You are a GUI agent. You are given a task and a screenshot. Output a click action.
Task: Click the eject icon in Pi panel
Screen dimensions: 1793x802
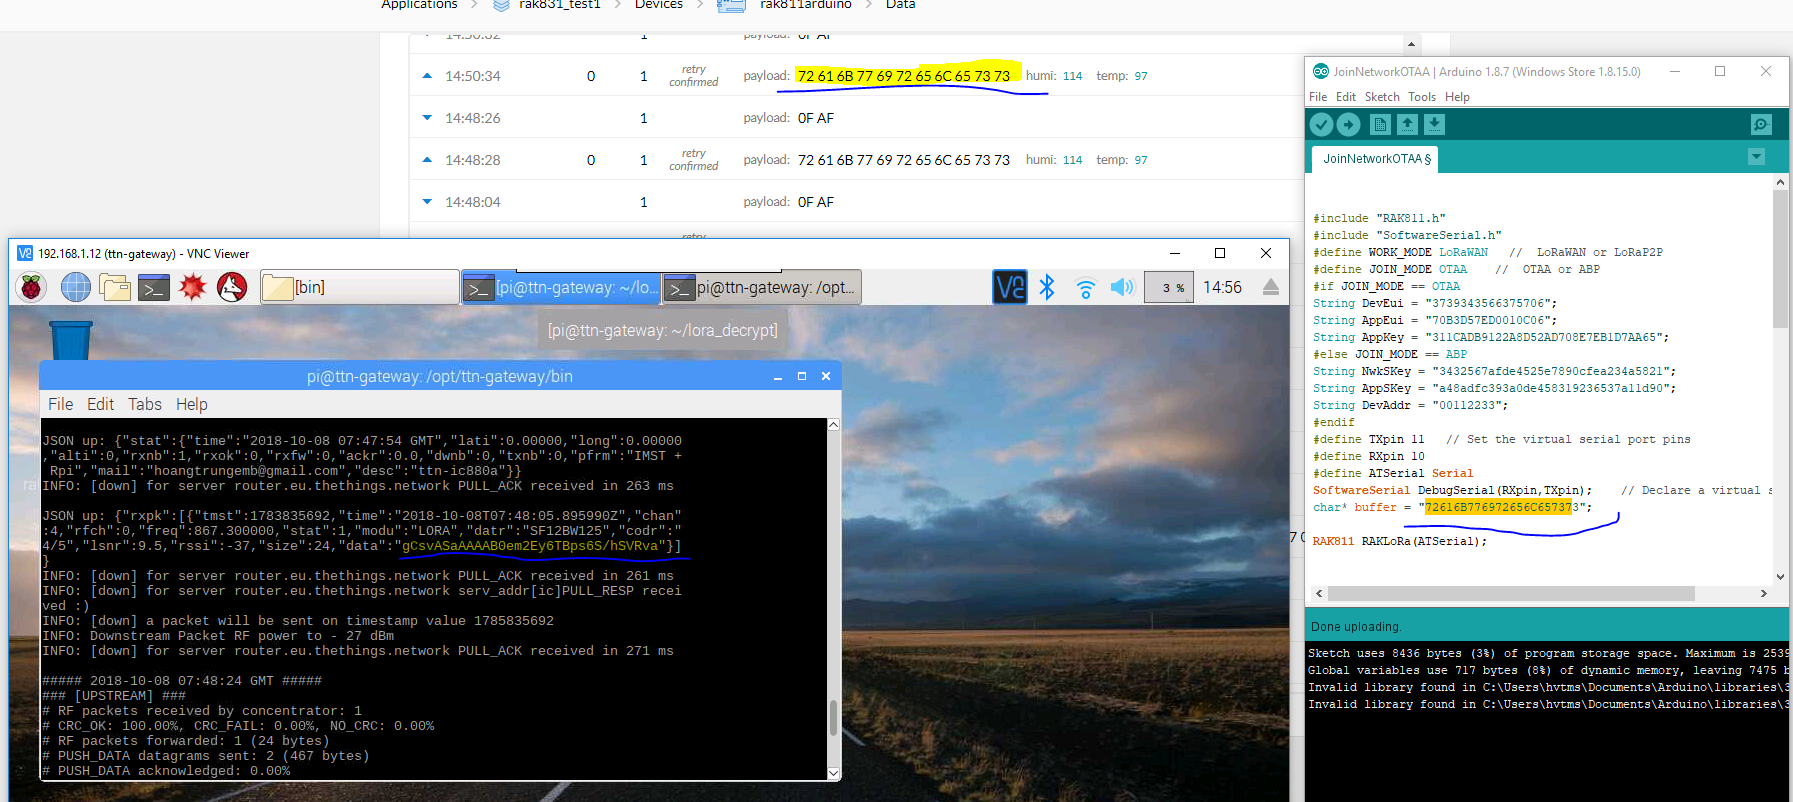pyautogui.click(x=1270, y=288)
